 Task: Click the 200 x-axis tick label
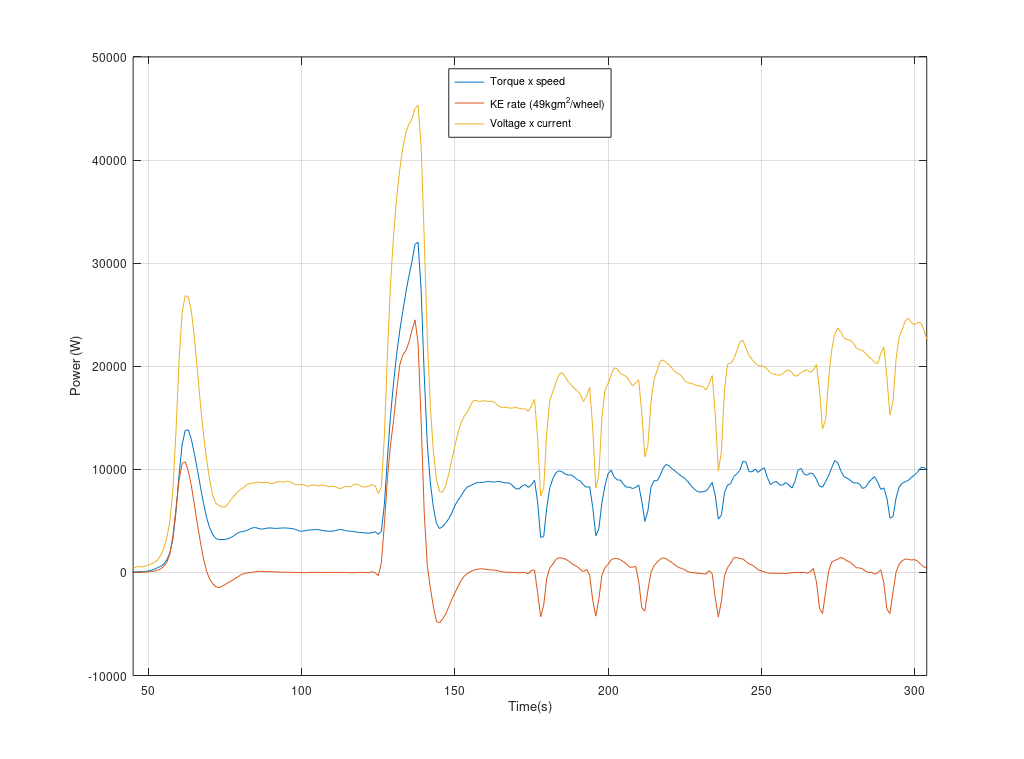(x=608, y=691)
